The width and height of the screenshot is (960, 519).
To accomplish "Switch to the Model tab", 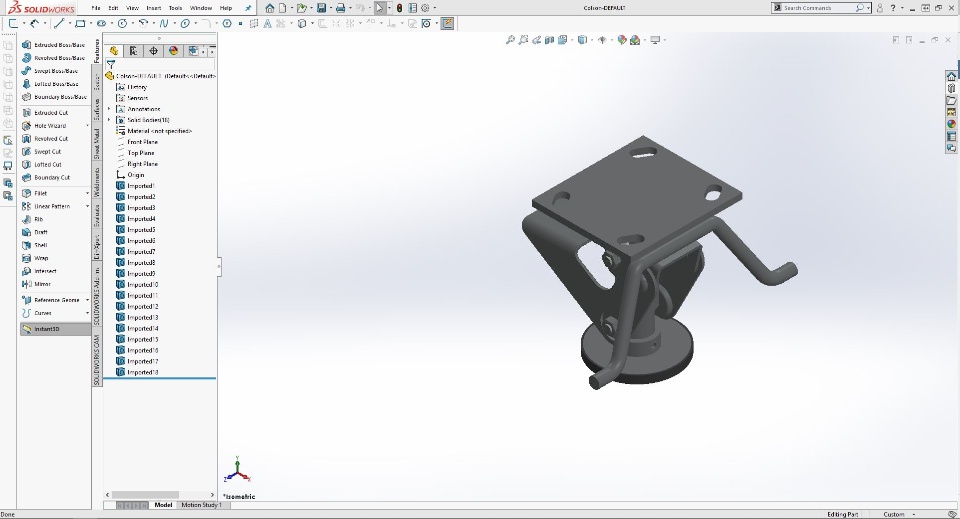I will (163, 505).
